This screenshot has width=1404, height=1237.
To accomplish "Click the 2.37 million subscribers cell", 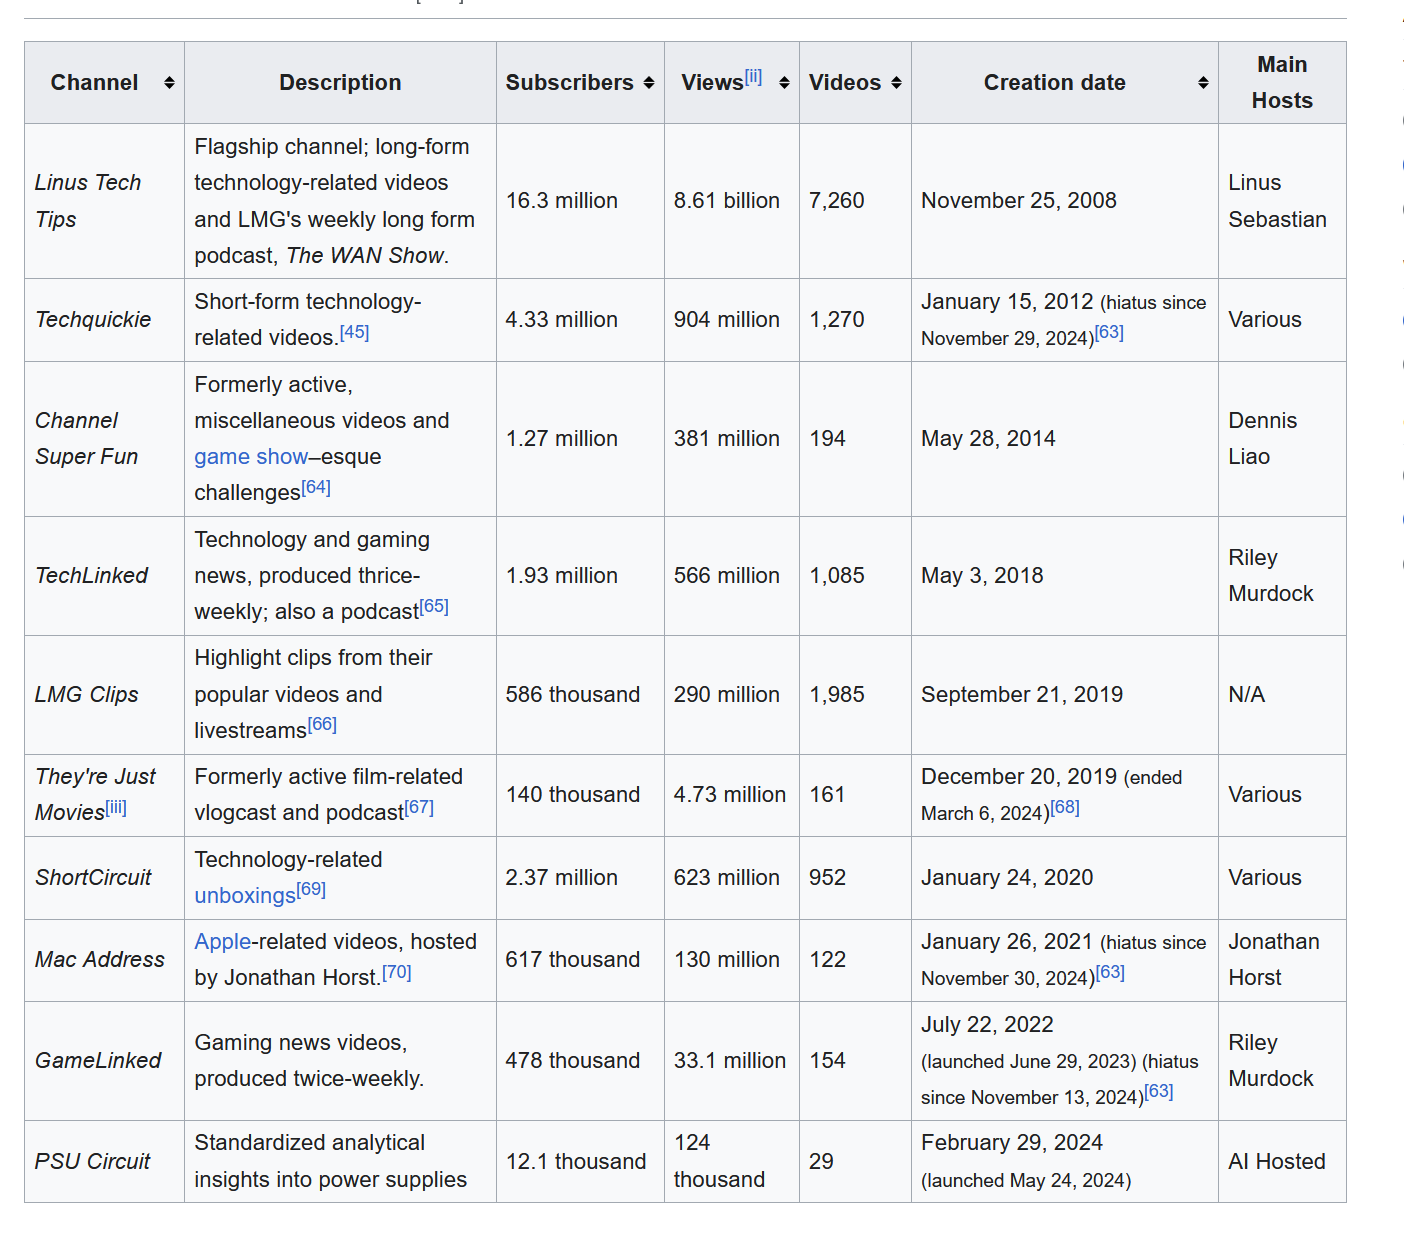I will coord(580,878).
